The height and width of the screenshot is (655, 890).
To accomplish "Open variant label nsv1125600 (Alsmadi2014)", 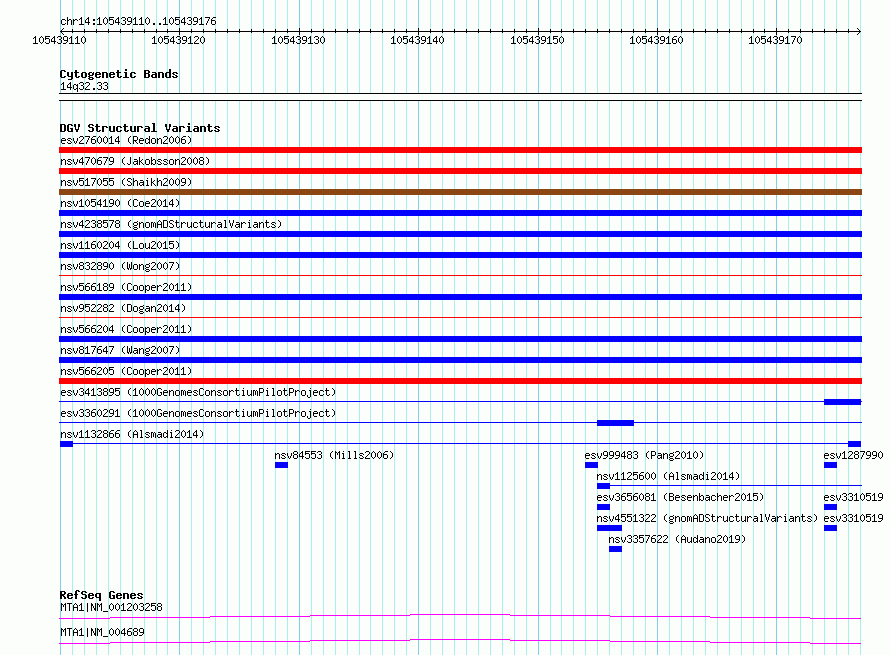I will pyautogui.click(x=668, y=476).
